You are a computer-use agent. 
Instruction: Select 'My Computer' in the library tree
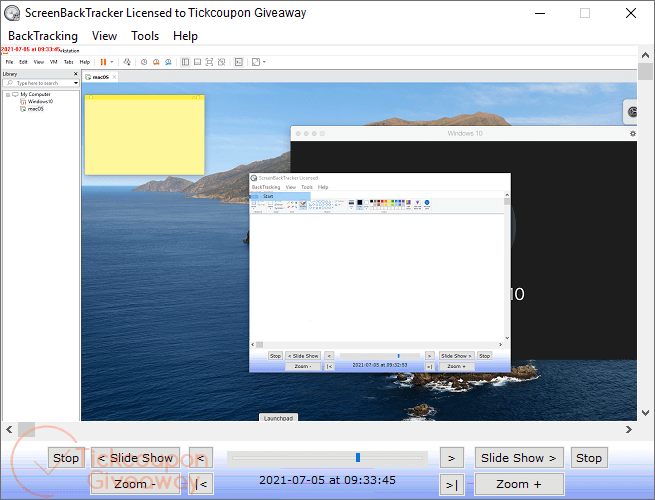tap(35, 94)
